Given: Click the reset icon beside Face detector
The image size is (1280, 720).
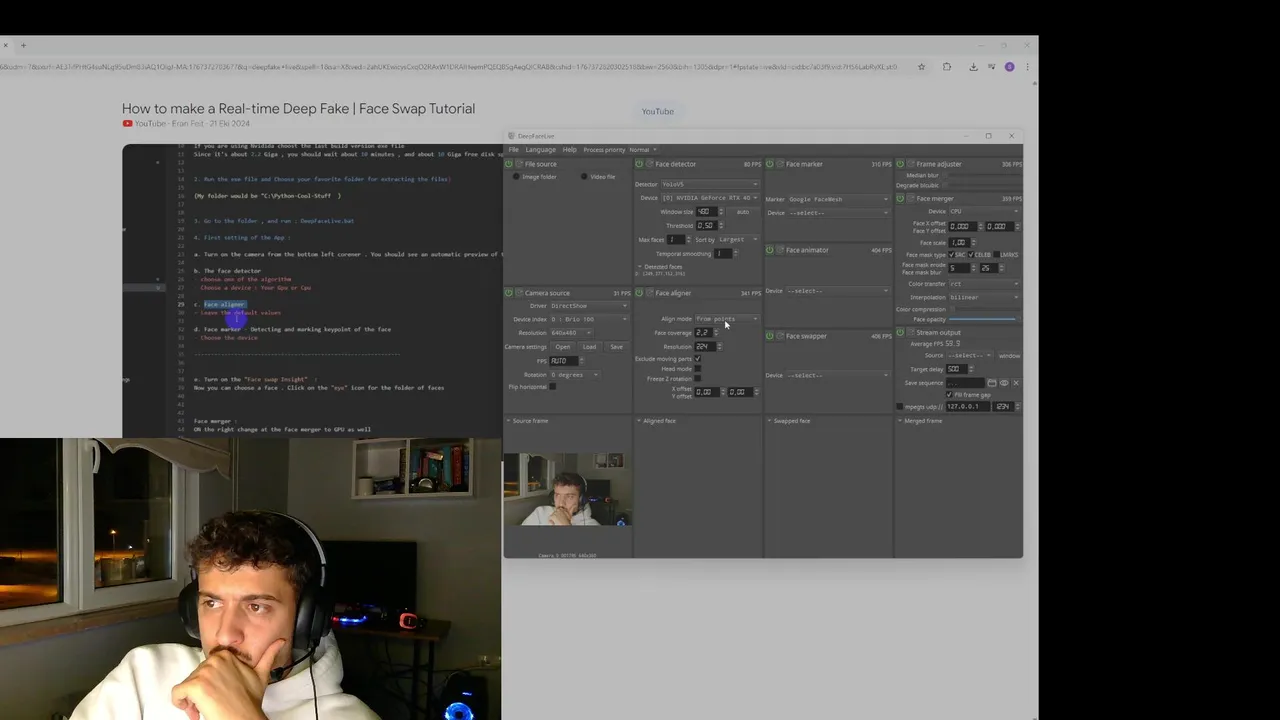Looking at the screenshot, I should pyautogui.click(x=649, y=164).
